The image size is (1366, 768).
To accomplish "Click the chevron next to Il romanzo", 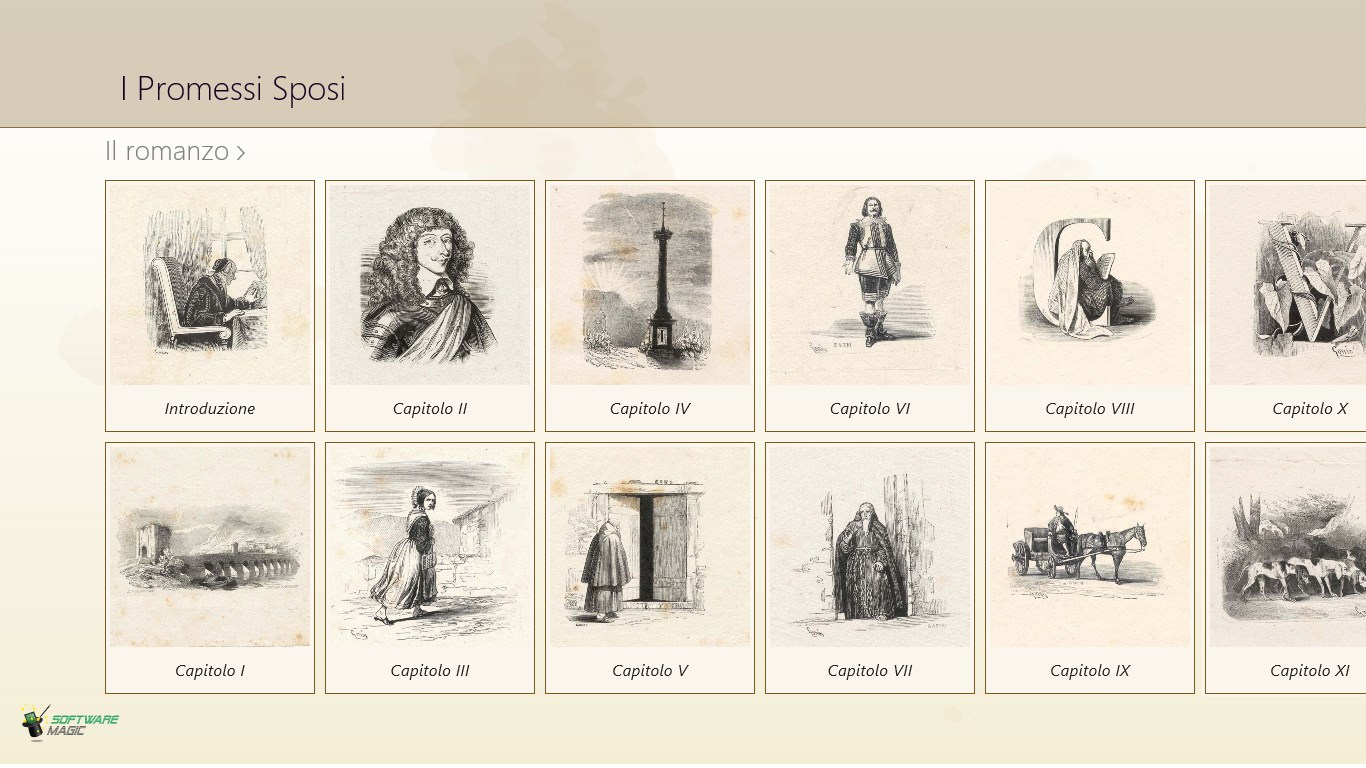I will [x=241, y=153].
